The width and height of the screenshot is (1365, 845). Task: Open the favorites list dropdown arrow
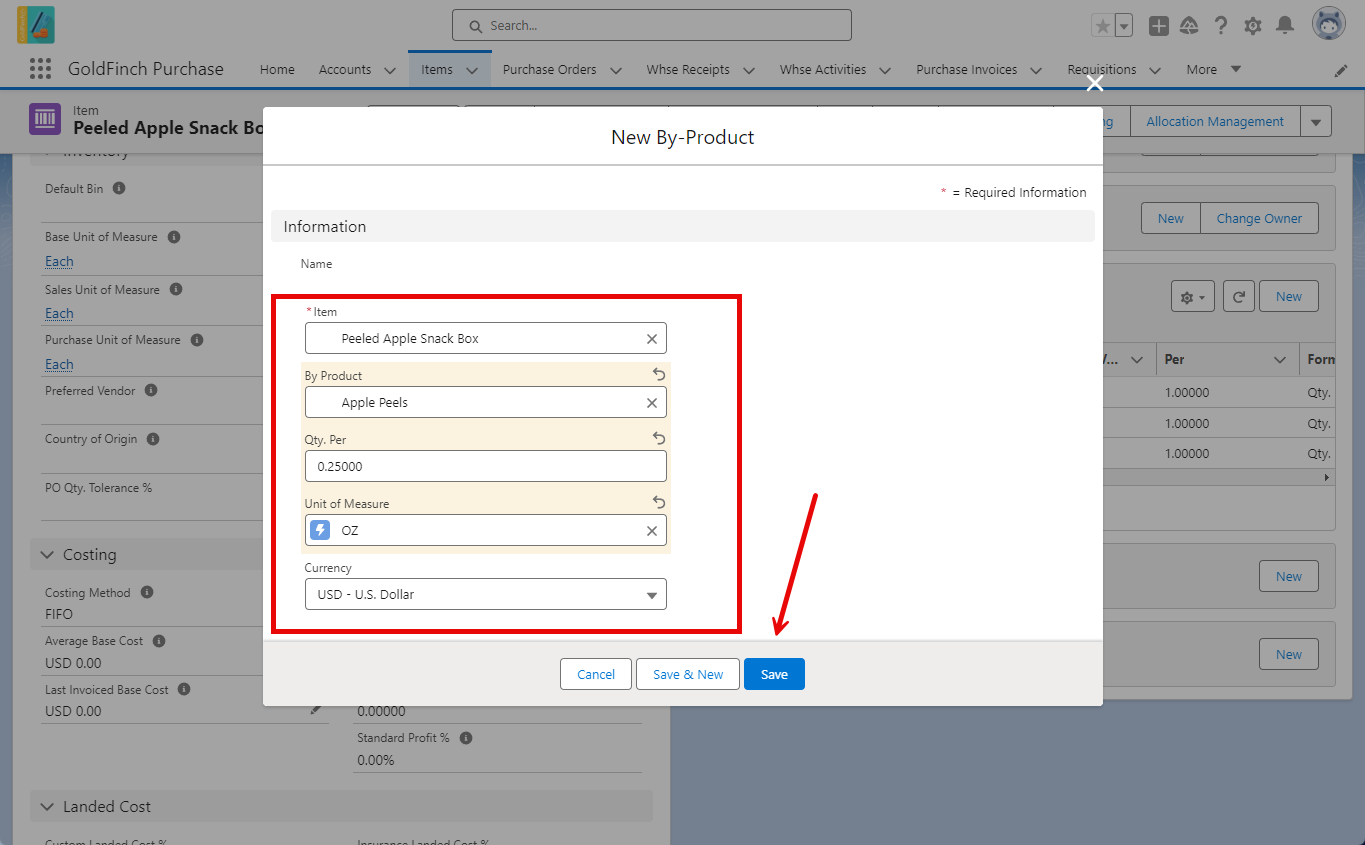tap(1124, 26)
